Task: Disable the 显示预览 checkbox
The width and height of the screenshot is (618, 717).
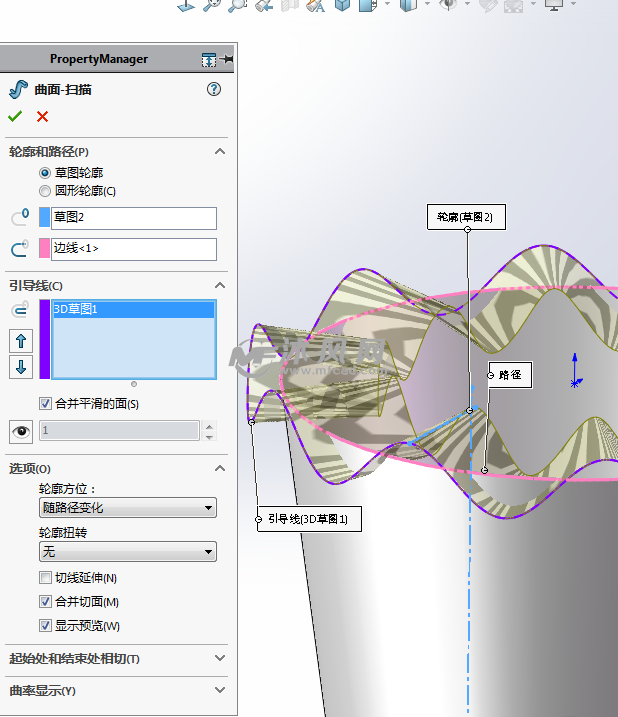Action: point(45,626)
